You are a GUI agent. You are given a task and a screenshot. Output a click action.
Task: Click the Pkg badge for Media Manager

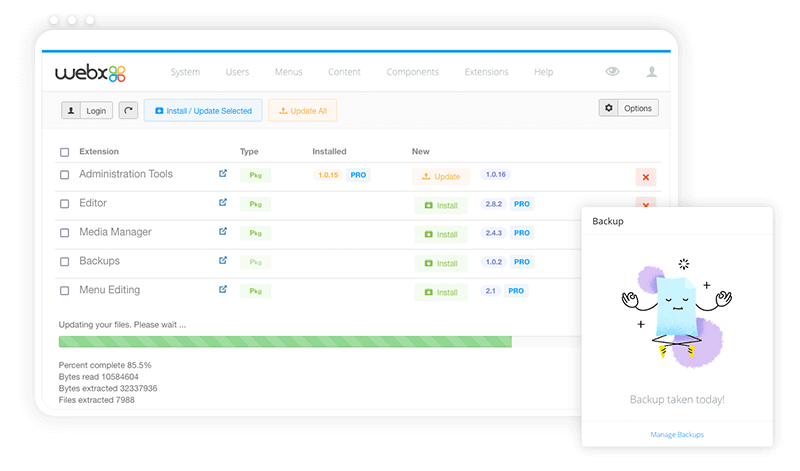256,233
